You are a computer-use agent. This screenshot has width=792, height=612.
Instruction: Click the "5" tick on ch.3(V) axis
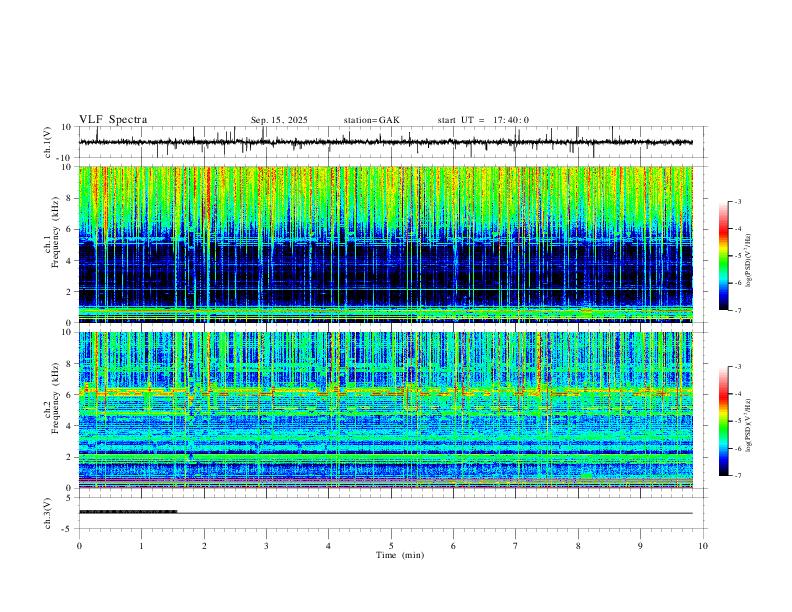pyautogui.click(x=69, y=498)
